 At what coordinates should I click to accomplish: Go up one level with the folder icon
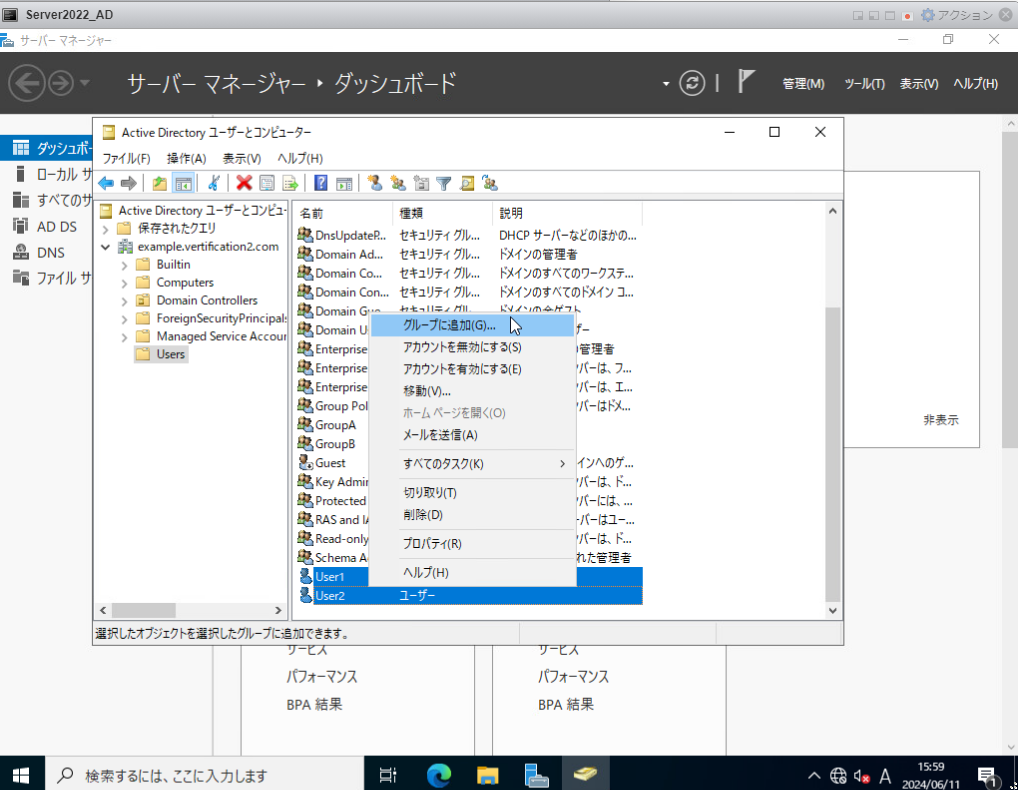[x=159, y=184]
